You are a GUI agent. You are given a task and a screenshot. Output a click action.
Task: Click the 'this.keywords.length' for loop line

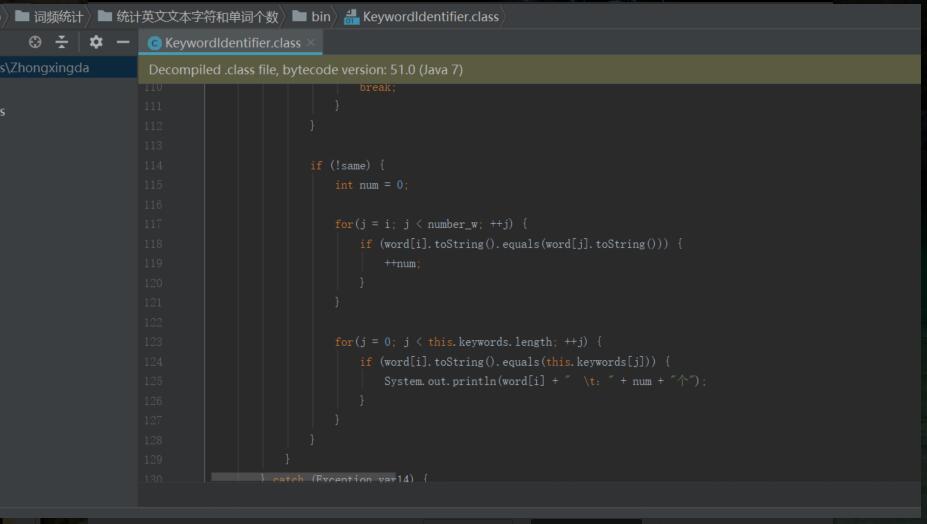[x=468, y=342]
